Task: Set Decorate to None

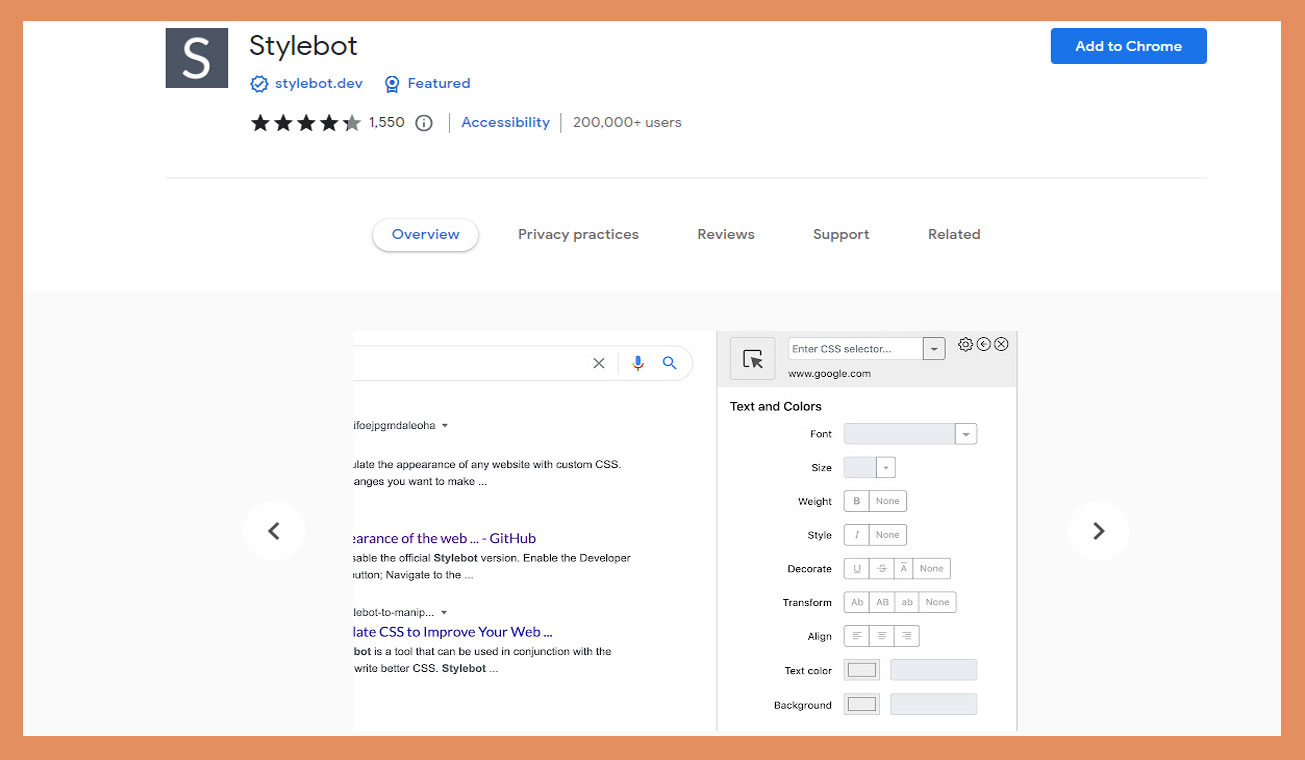Action: (x=930, y=568)
